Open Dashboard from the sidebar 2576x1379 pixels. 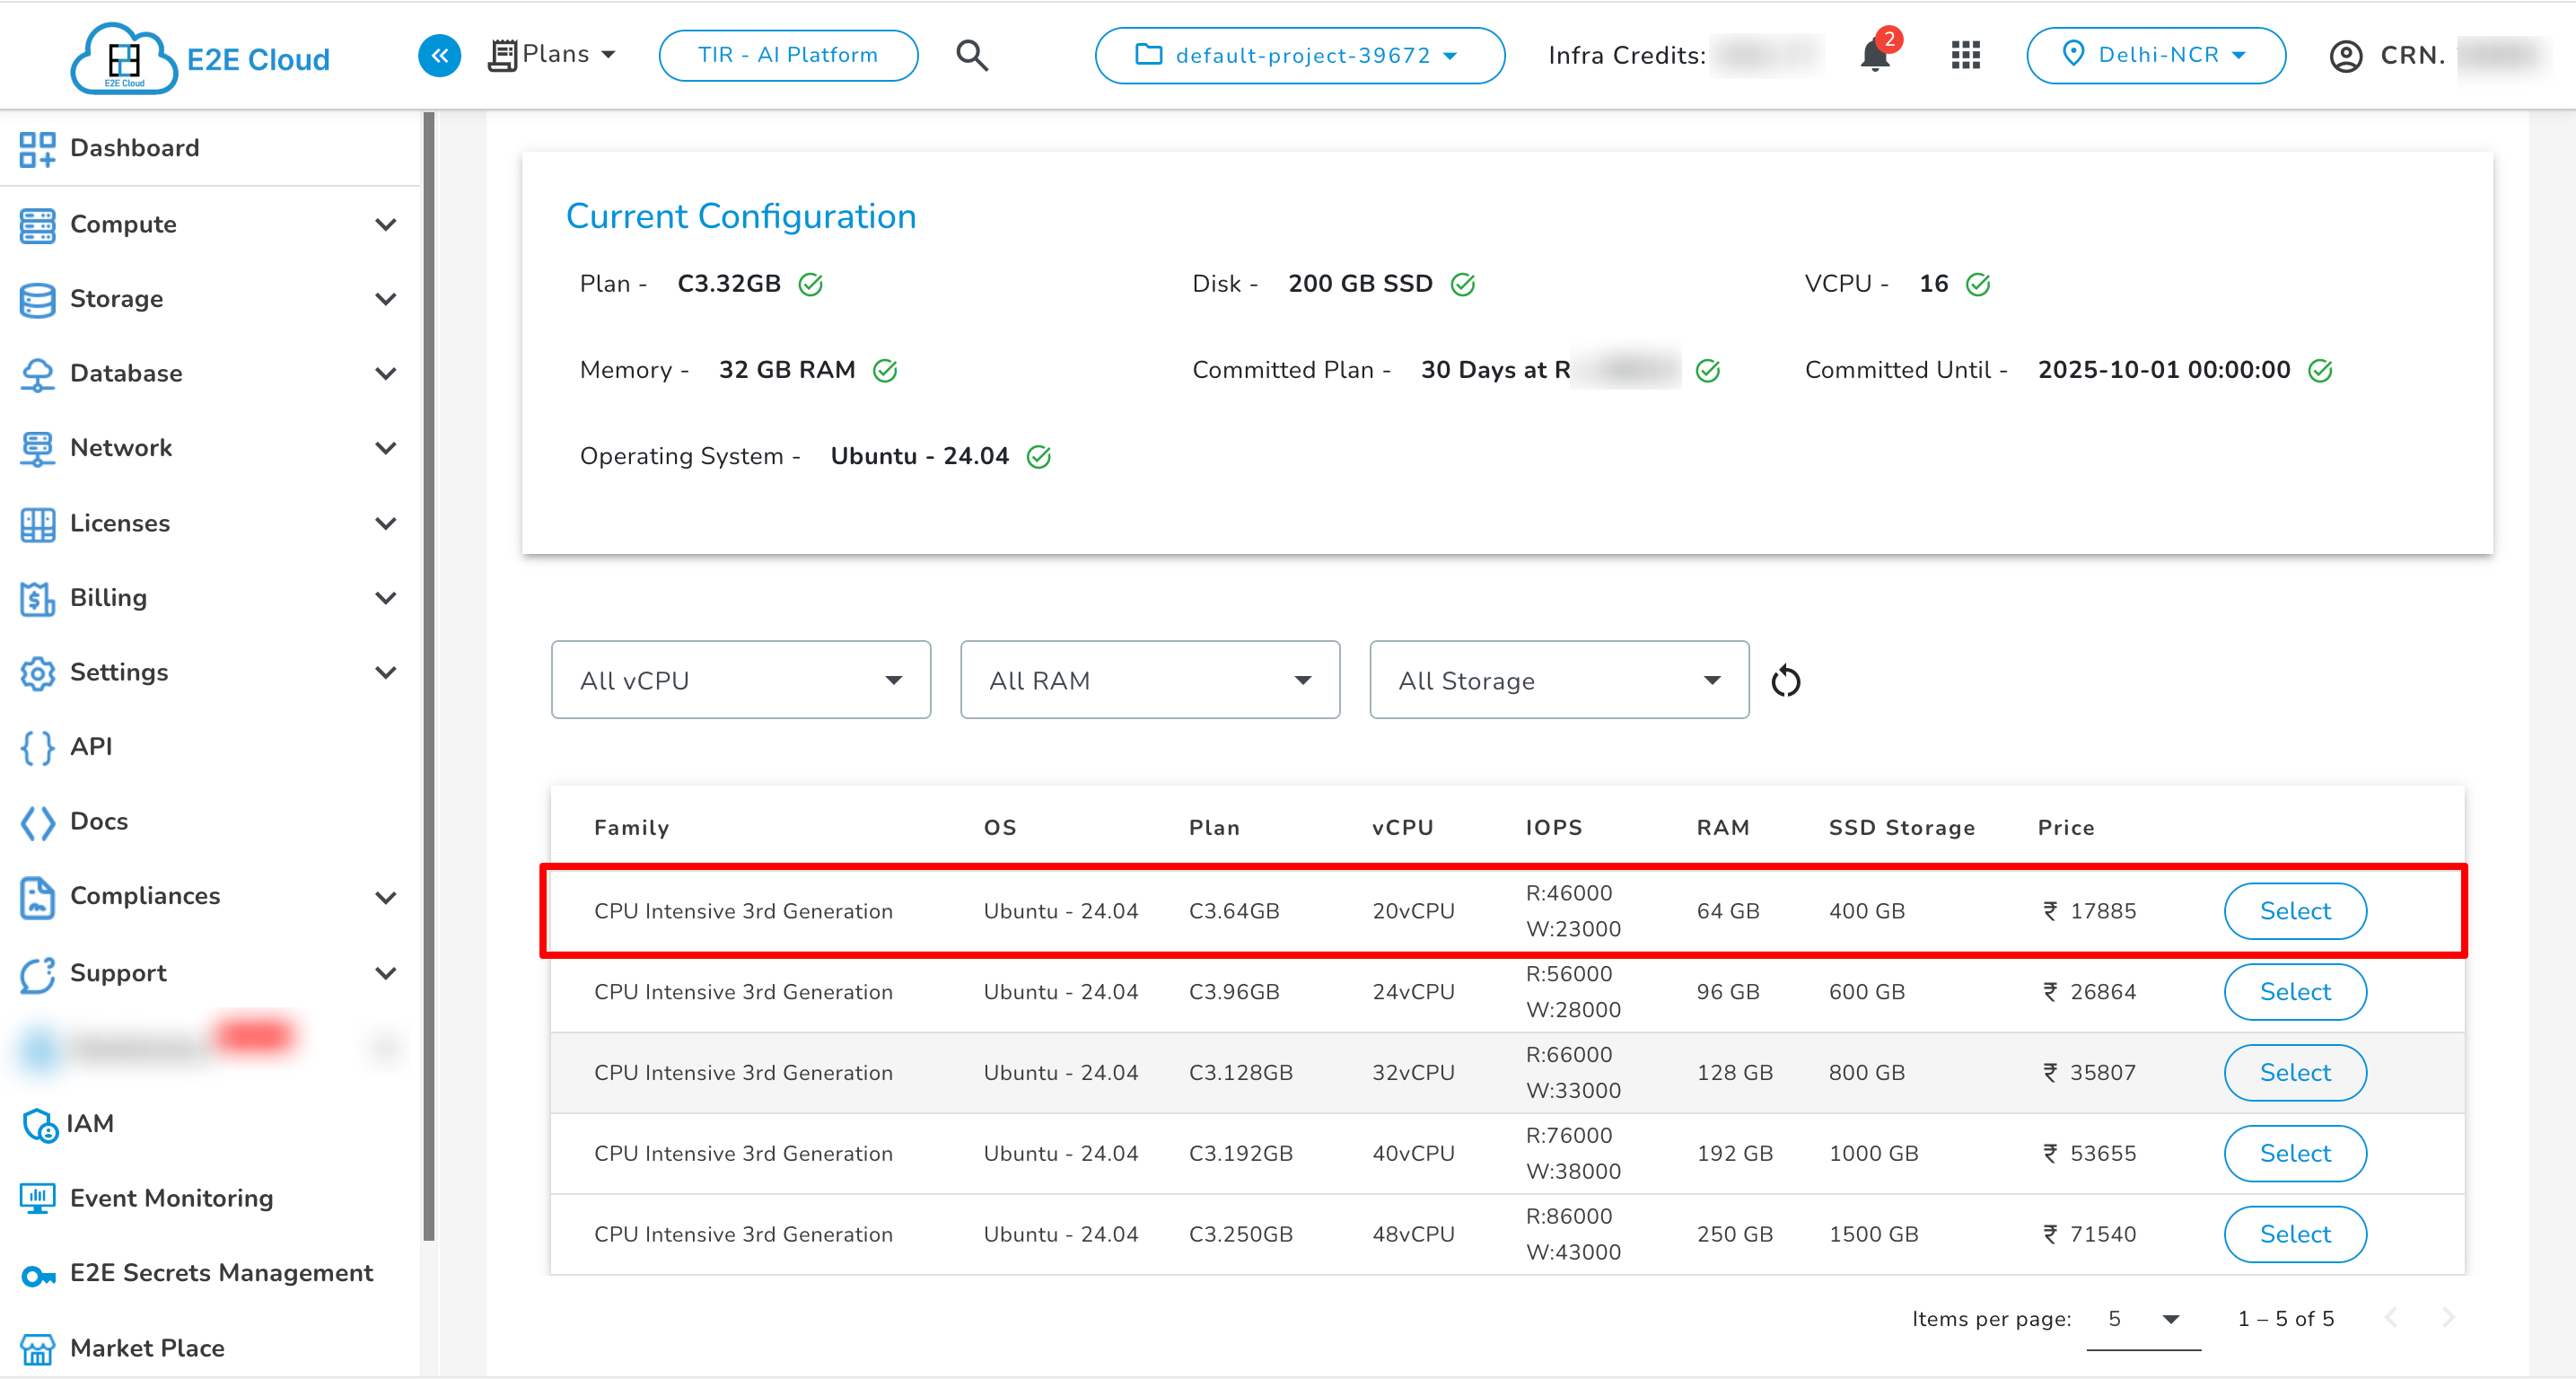[x=135, y=148]
